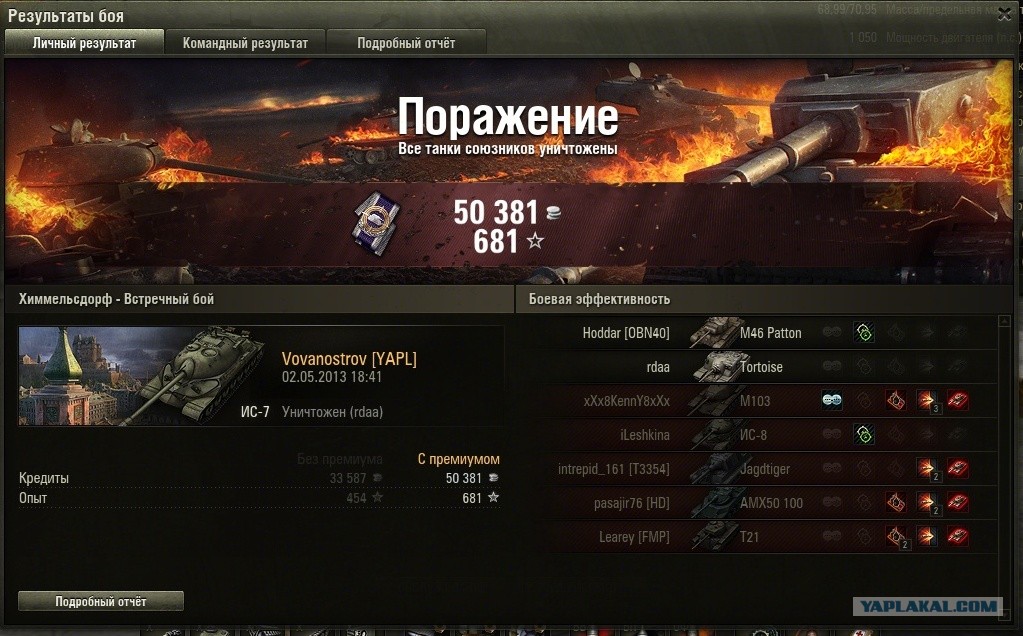Click the kill icon in Learey's row
1023x636 pixels.
coord(958,536)
